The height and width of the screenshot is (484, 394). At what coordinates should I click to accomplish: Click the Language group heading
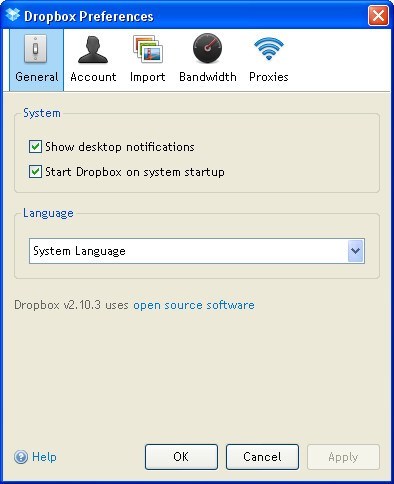(48, 213)
